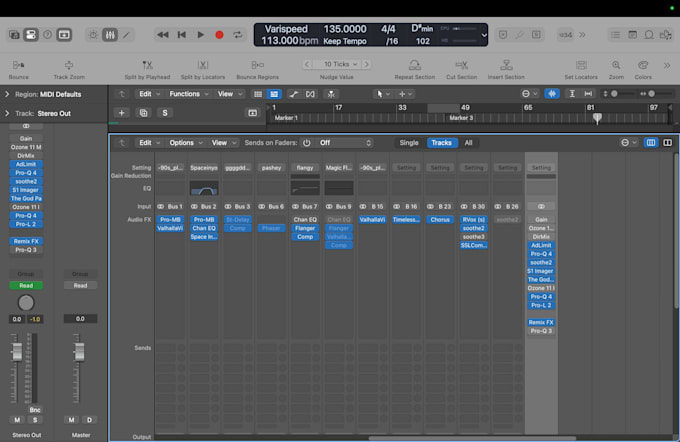680x442 pixels.
Task: Open the Loop Browser button
Action: point(649,35)
